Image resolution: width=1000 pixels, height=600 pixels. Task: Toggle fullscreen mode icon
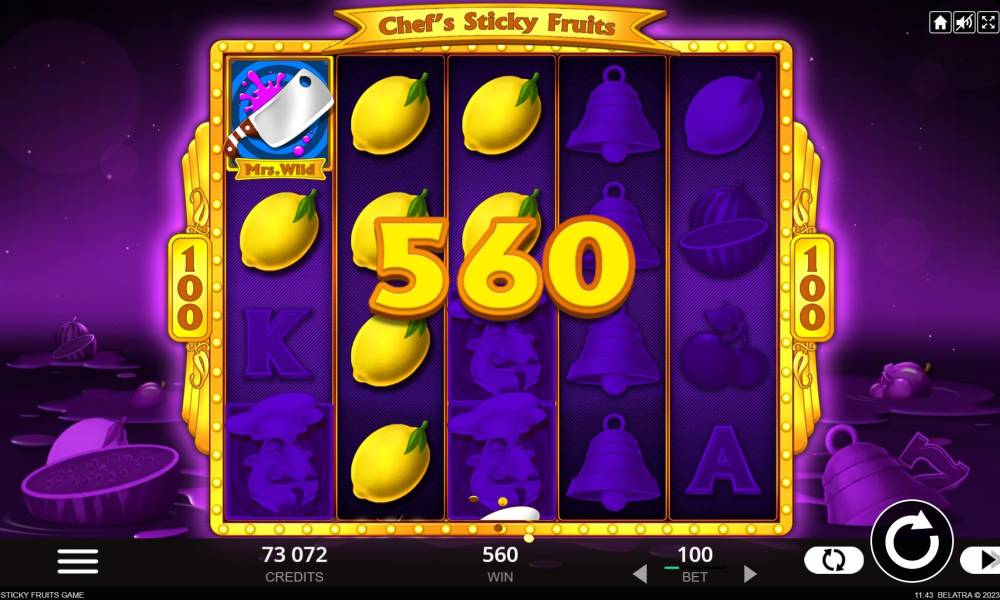(987, 23)
